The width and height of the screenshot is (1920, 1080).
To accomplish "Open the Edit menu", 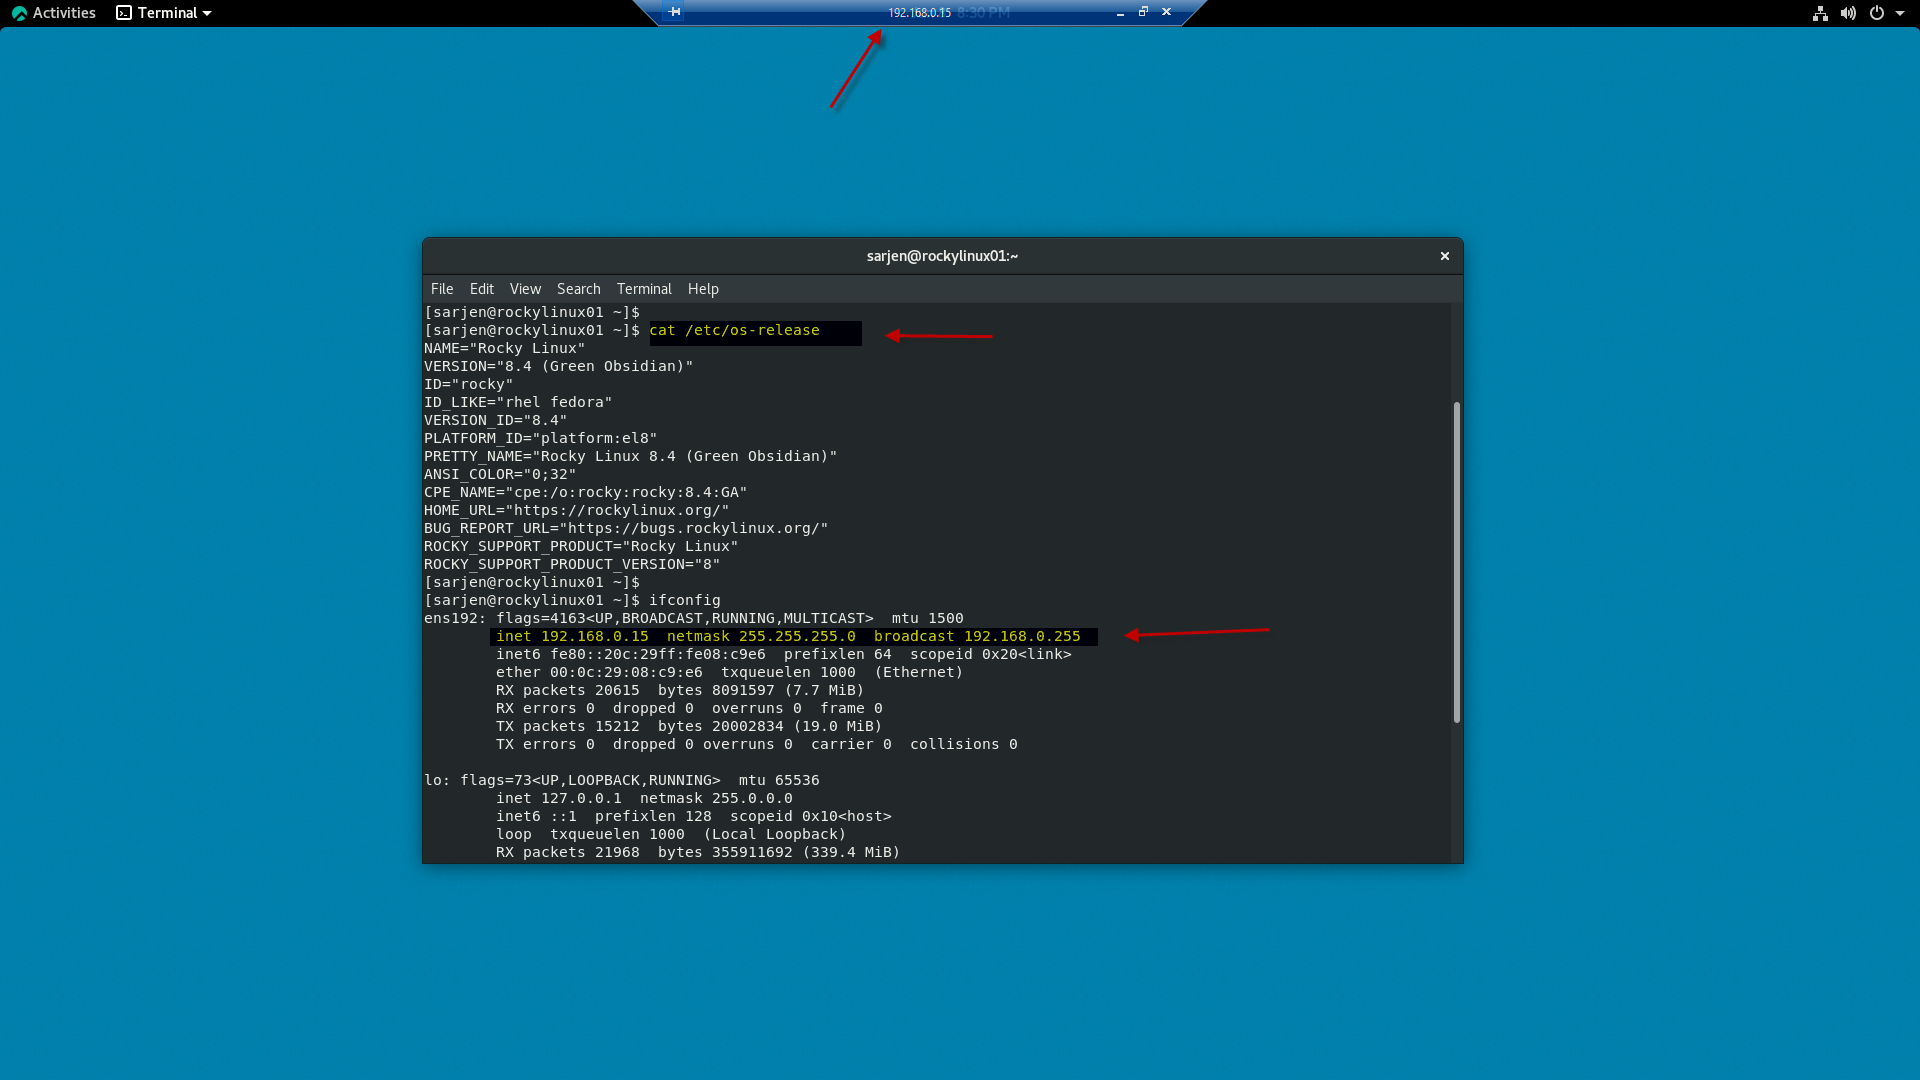I will click(x=481, y=289).
